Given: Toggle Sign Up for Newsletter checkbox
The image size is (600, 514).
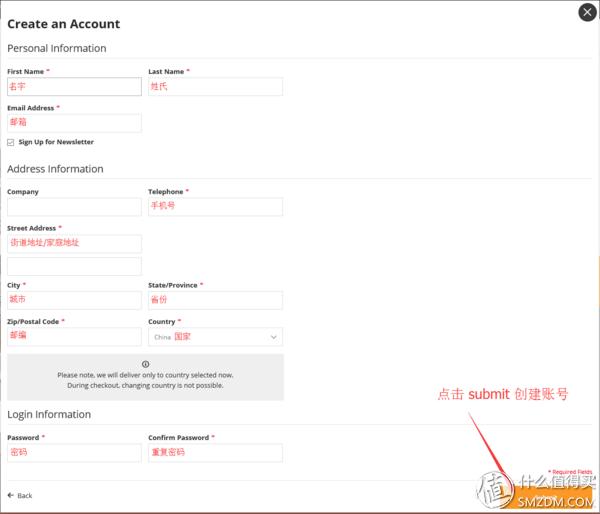Looking at the screenshot, I should coord(11,143).
